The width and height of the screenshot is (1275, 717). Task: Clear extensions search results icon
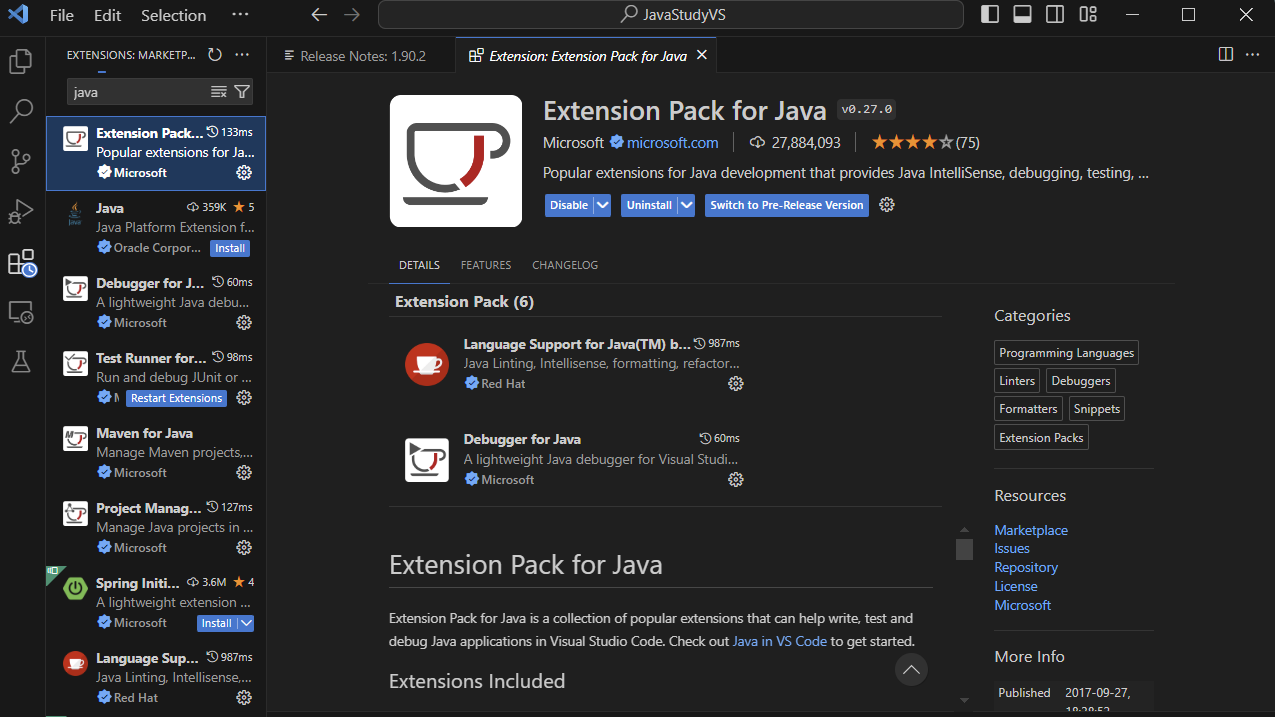[219, 92]
